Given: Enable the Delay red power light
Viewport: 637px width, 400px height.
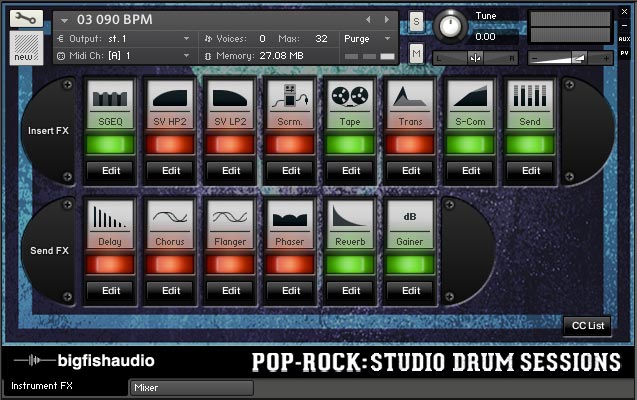Looking at the screenshot, I should click(110, 265).
